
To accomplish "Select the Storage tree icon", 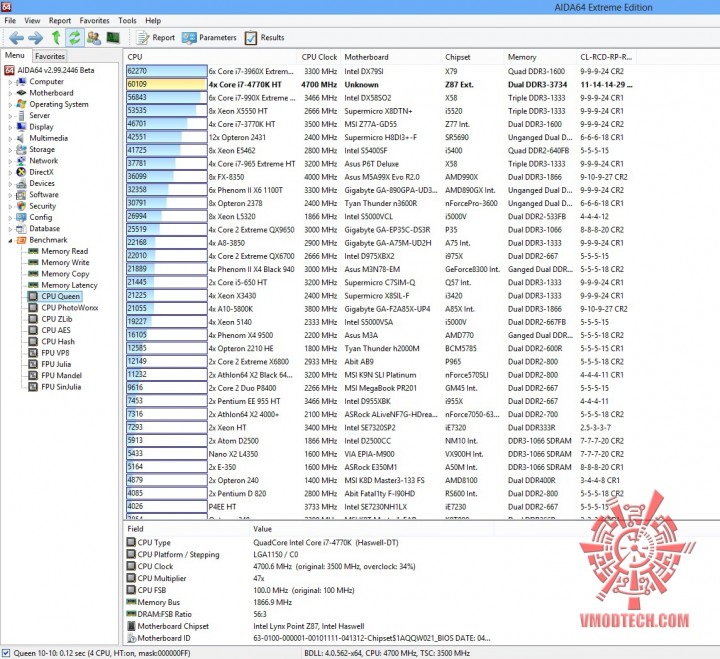I will 21,149.
